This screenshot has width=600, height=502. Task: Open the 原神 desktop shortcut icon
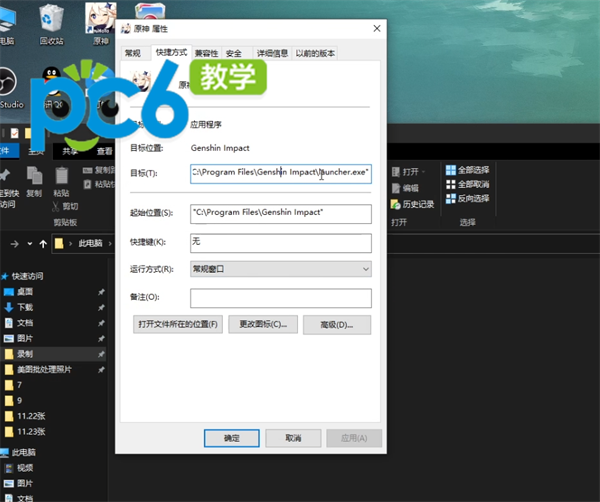(x=101, y=24)
